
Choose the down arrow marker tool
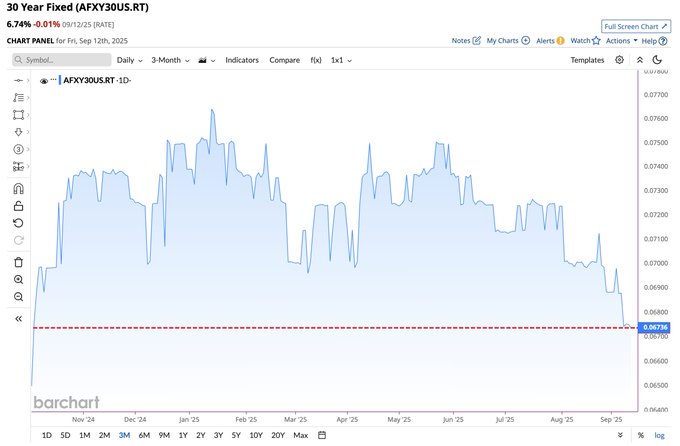pyautogui.click(x=18, y=132)
